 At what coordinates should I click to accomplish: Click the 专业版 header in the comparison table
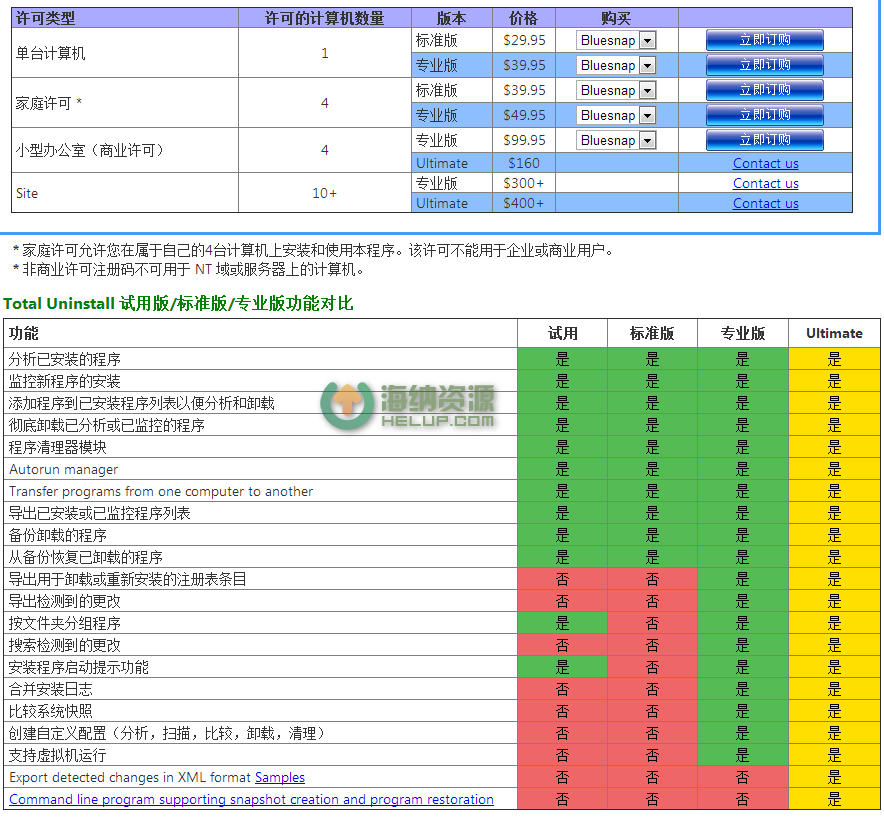point(743,333)
